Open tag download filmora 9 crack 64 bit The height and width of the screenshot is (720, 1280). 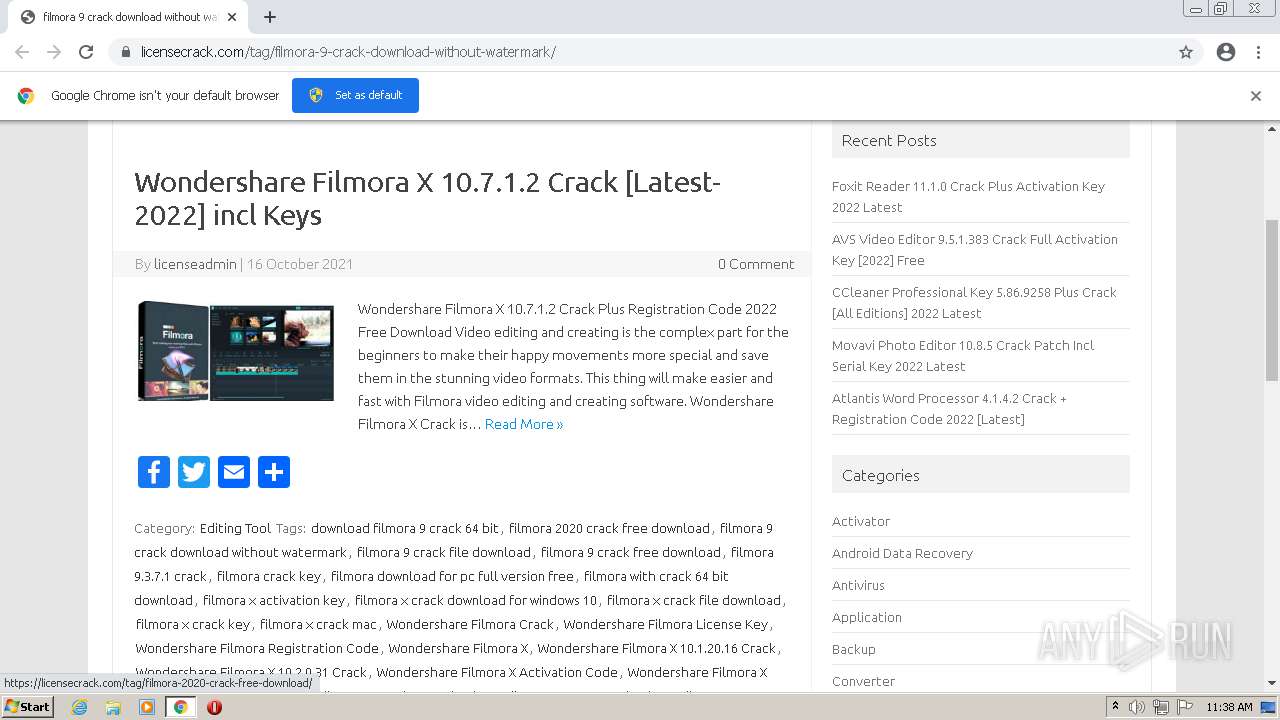coord(404,528)
